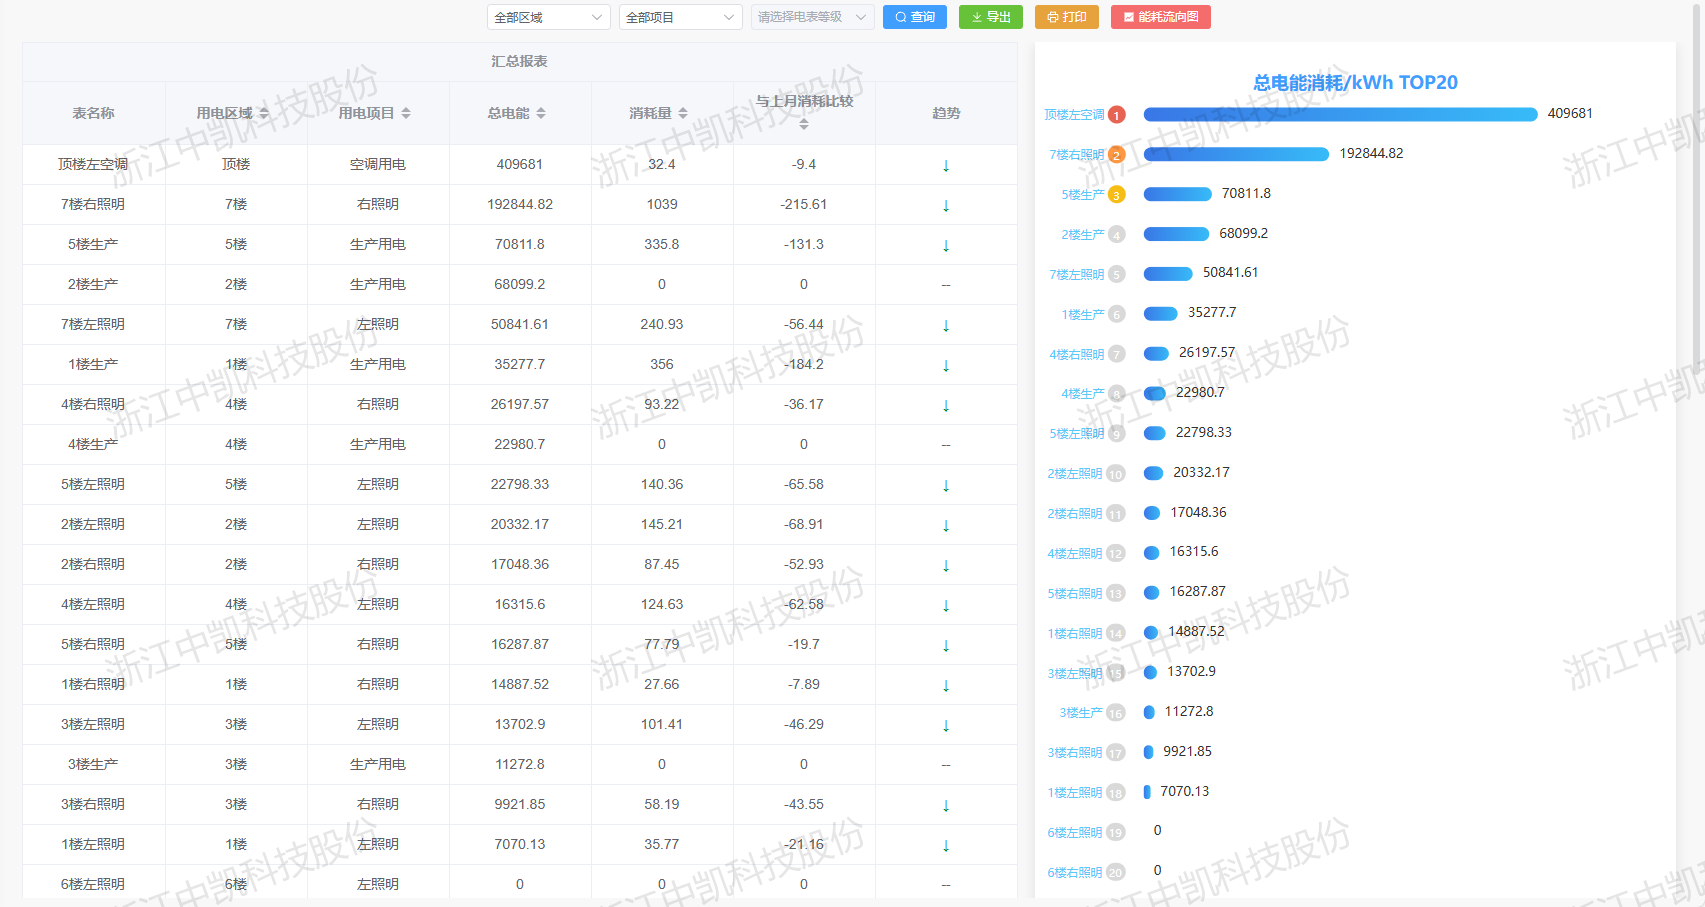Click the down trend arrow for 7楼右照明
The image size is (1705, 907).
pyautogui.click(x=946, y=205)
